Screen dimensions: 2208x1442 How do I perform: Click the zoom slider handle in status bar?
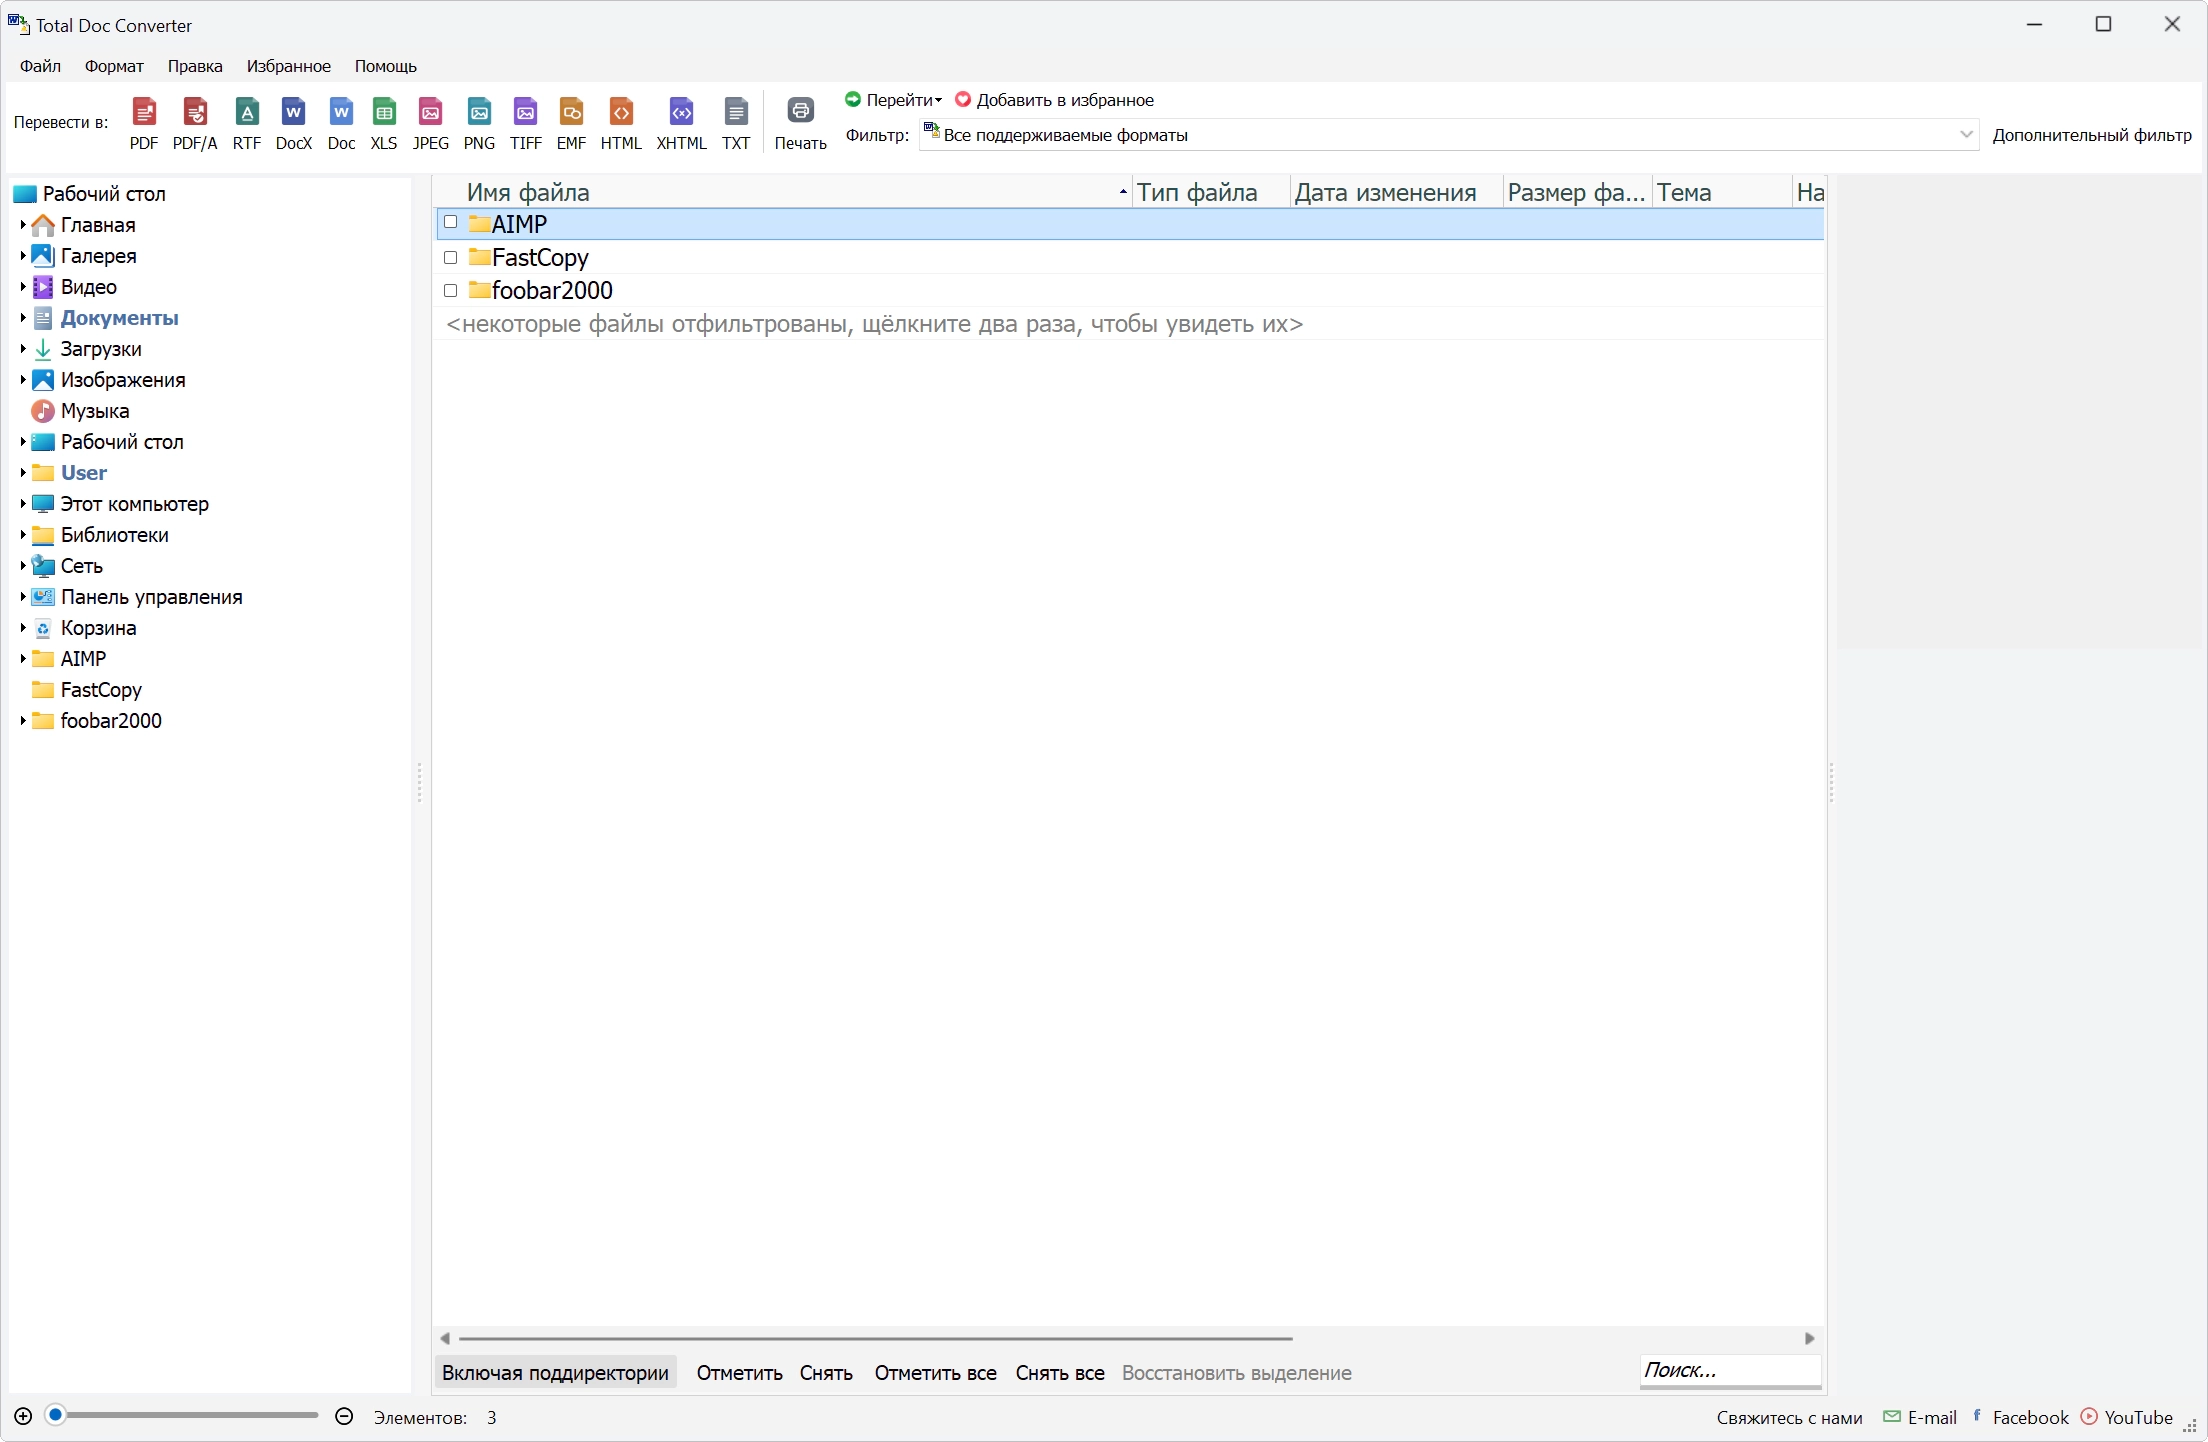56,1415
